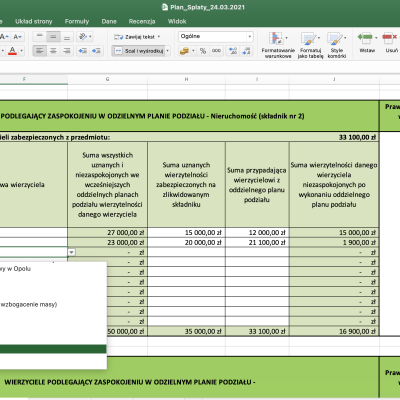The image size is (400, 400).
Task: Click cell with 21 100,00 zł
Action: tap(257, 242)
